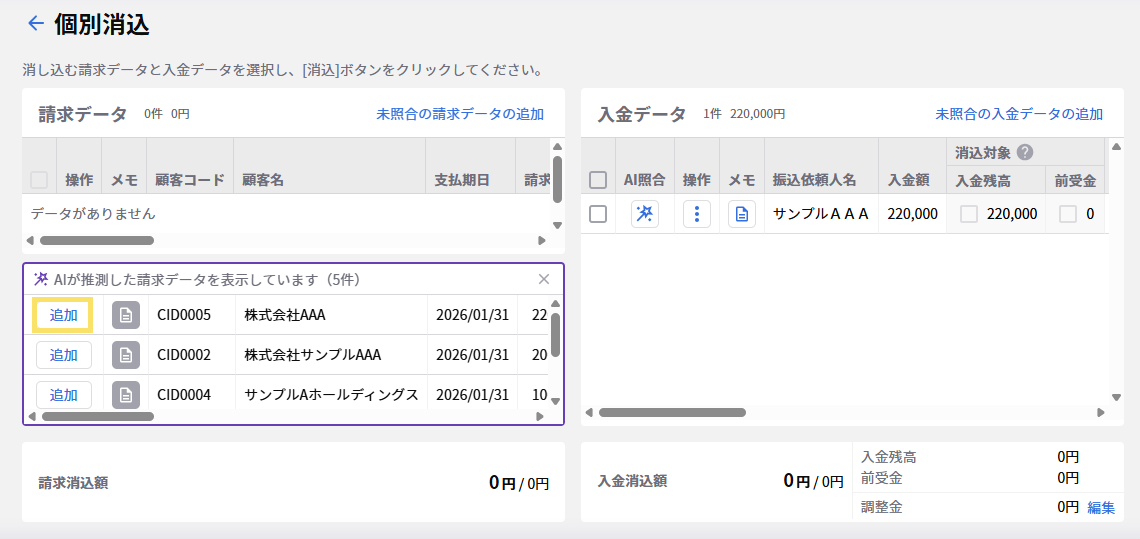The height and width of the screenshot is (539, 1140).
Task: Click the back arrow beside 個別消込
Action: coord(36,23)
